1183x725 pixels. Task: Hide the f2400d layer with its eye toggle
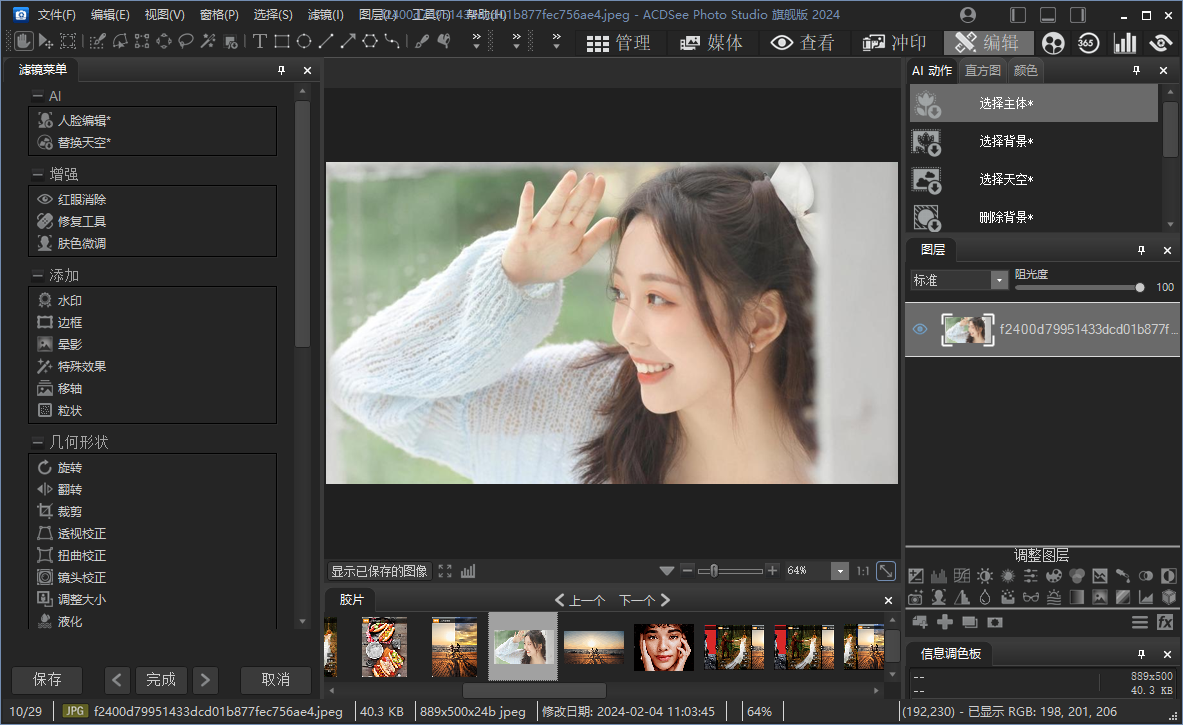[919, 328]
